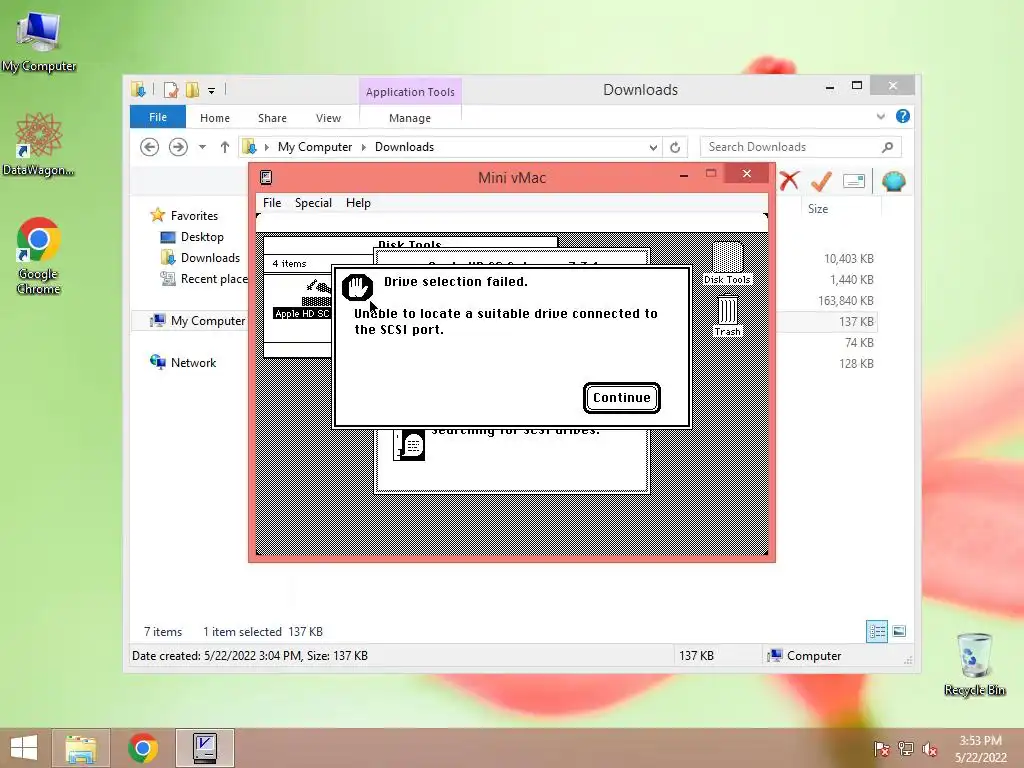Open the Windows Start button

coord(24,748)
